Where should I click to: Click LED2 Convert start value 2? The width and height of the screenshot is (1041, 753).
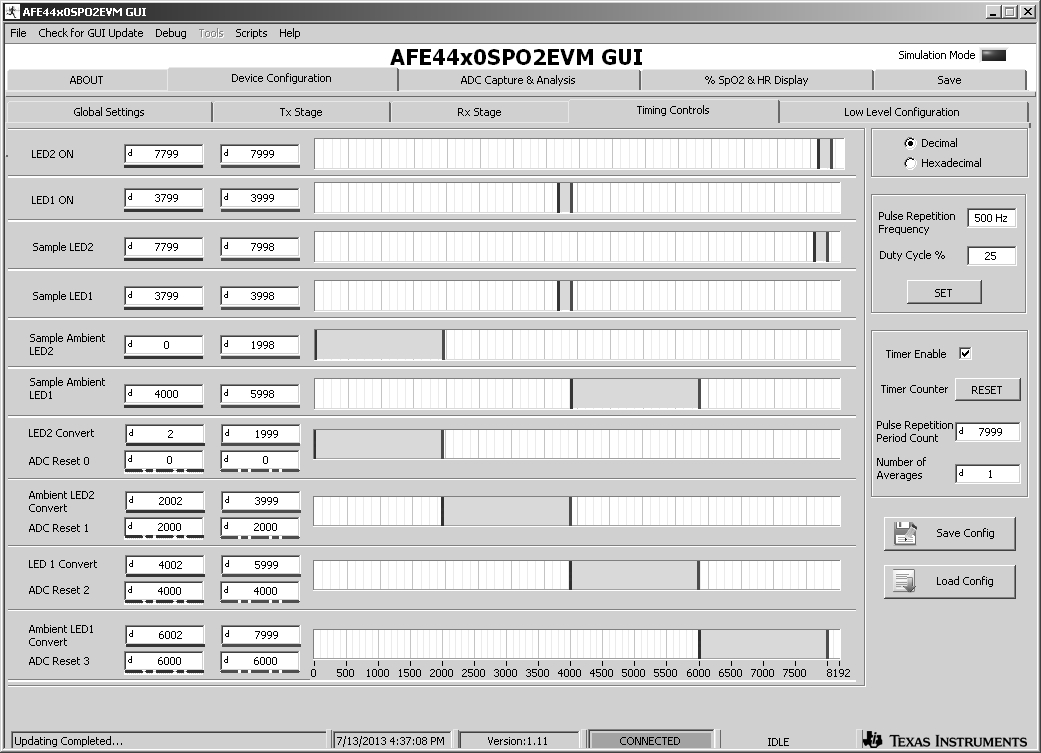pyautogui.click(x=165, y=434)
